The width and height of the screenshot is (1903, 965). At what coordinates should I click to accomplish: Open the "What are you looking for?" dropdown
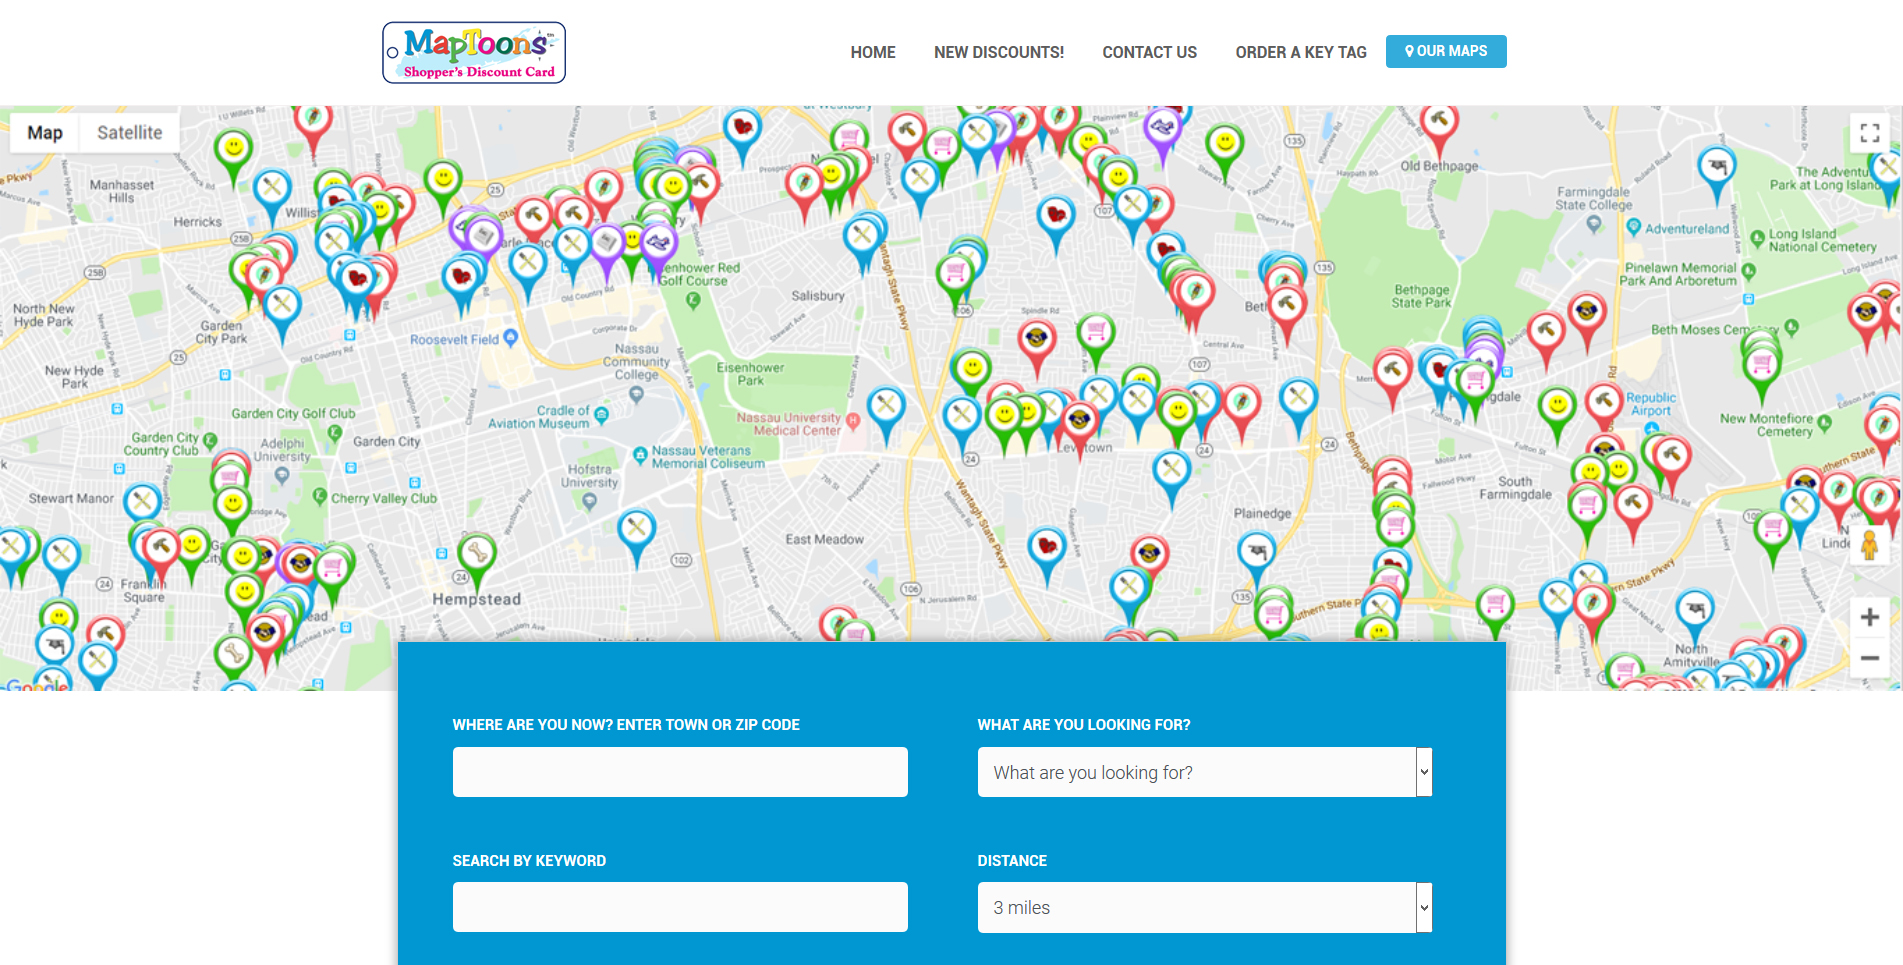pos(1204,772)
